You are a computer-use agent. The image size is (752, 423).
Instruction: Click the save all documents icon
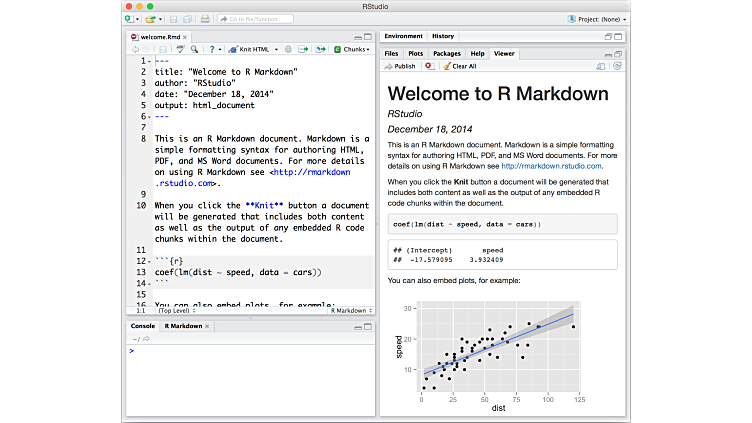(x=187, y=19)
